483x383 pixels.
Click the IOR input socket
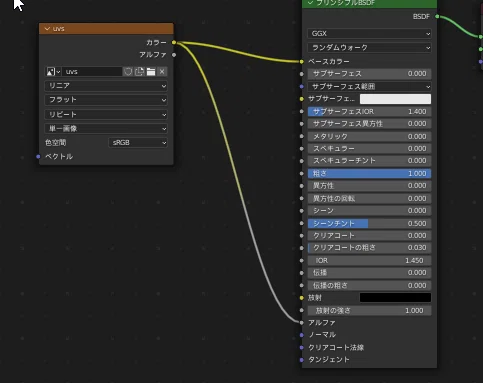302,260
